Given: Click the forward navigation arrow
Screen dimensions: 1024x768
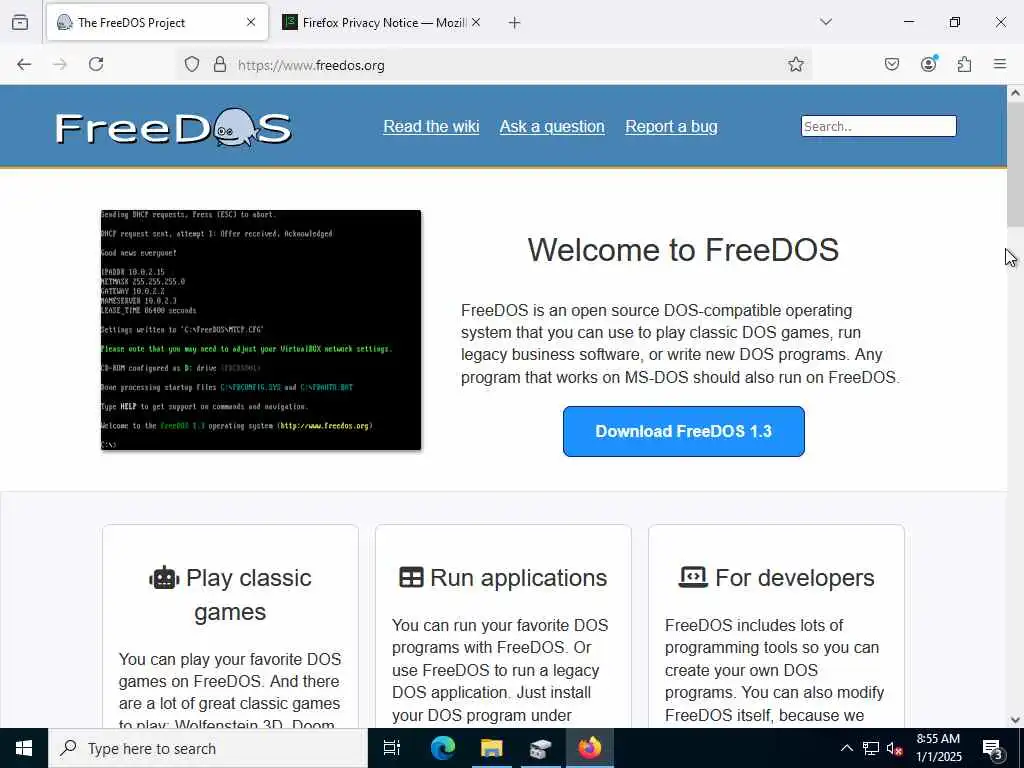Looking at the screenshot, I should (x=60, y=64).
